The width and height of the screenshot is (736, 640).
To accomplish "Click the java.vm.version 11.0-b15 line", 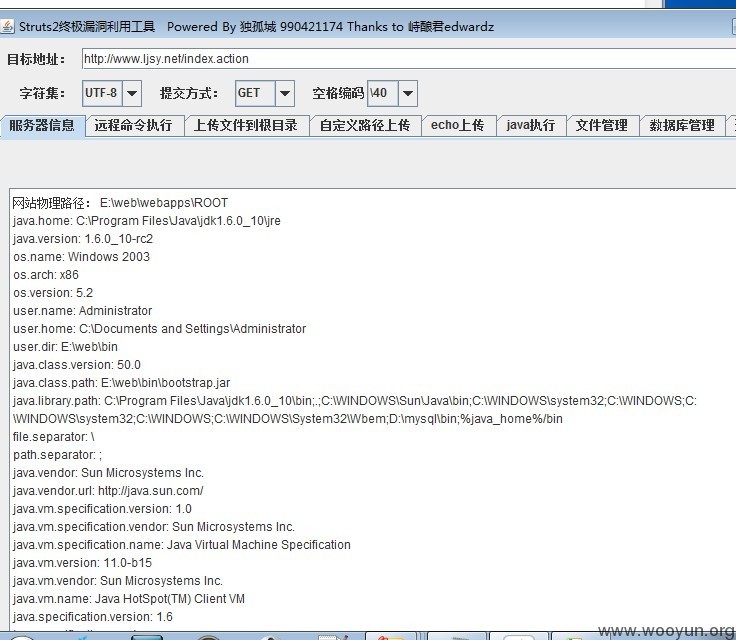I will click(83, 563).
